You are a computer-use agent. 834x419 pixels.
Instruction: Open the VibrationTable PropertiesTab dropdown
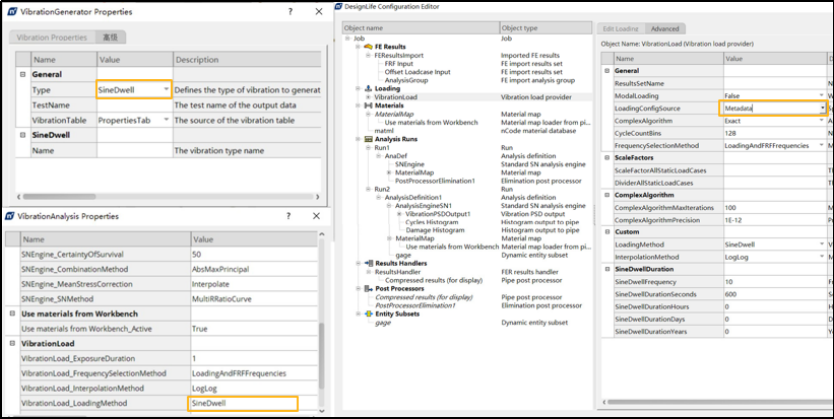point(165,120)
